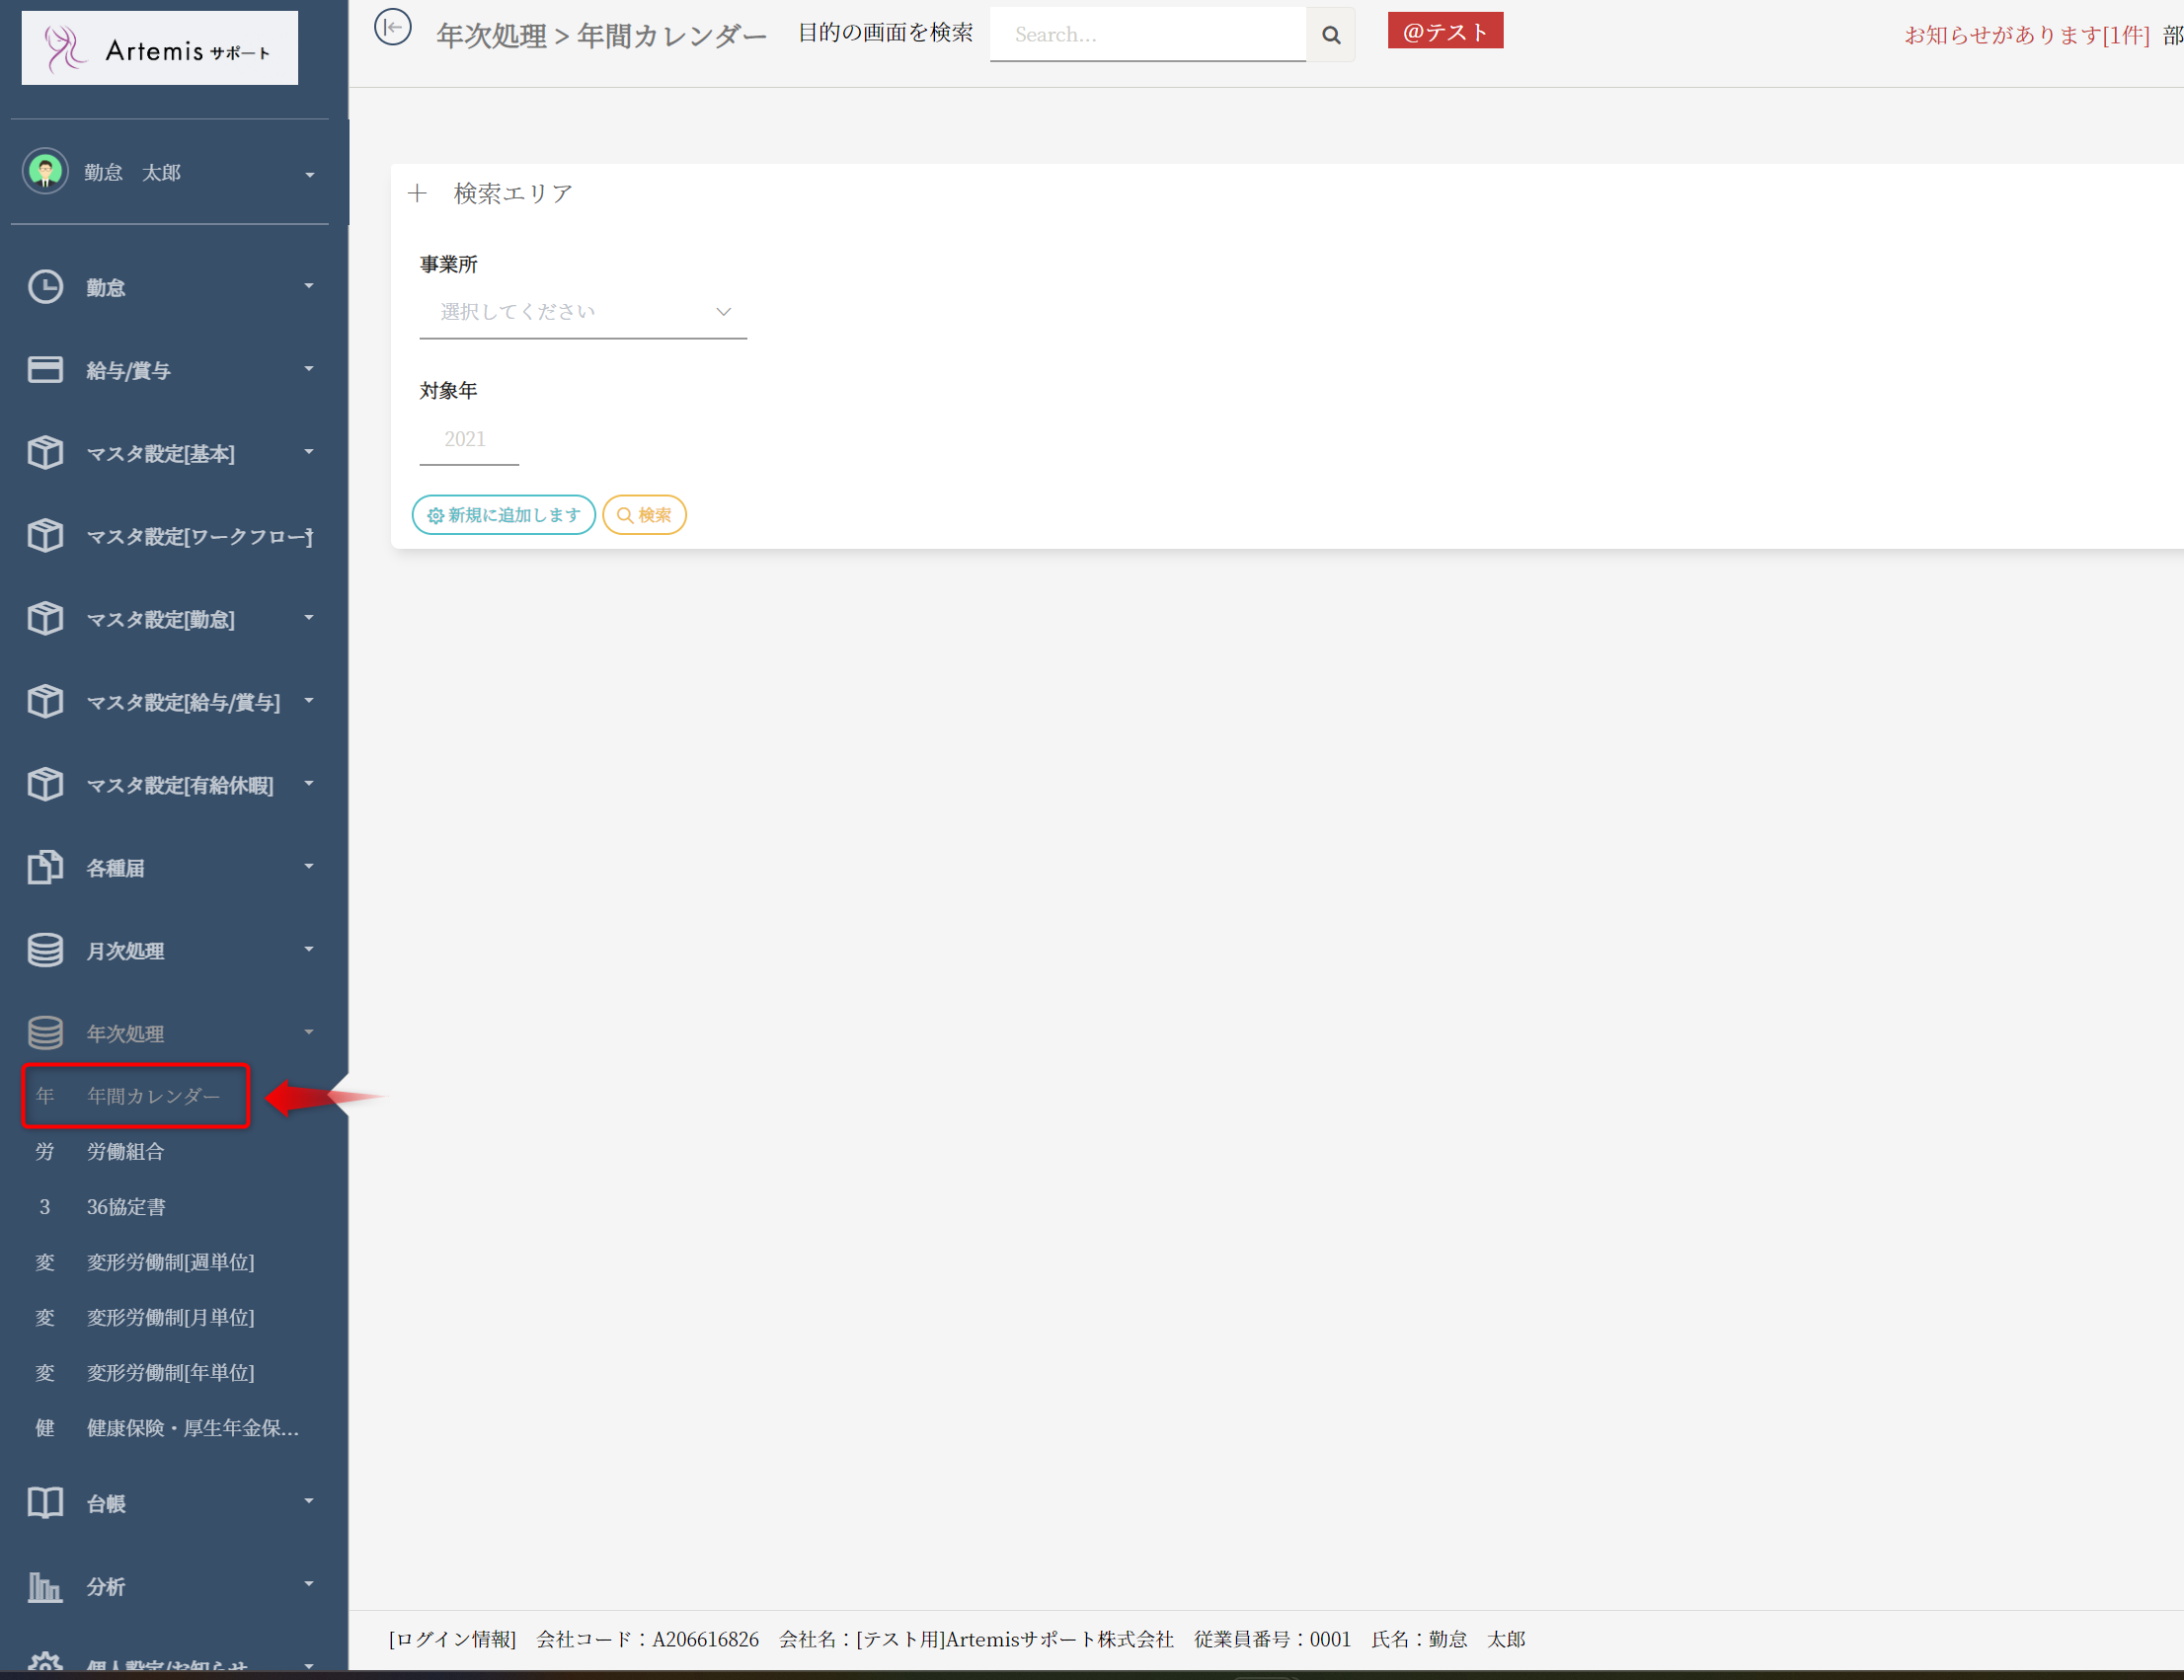Viewport: 2184px width, 1680px height.
Task: Click the 台帳 book icon
Action: [x=45, y=1502]
